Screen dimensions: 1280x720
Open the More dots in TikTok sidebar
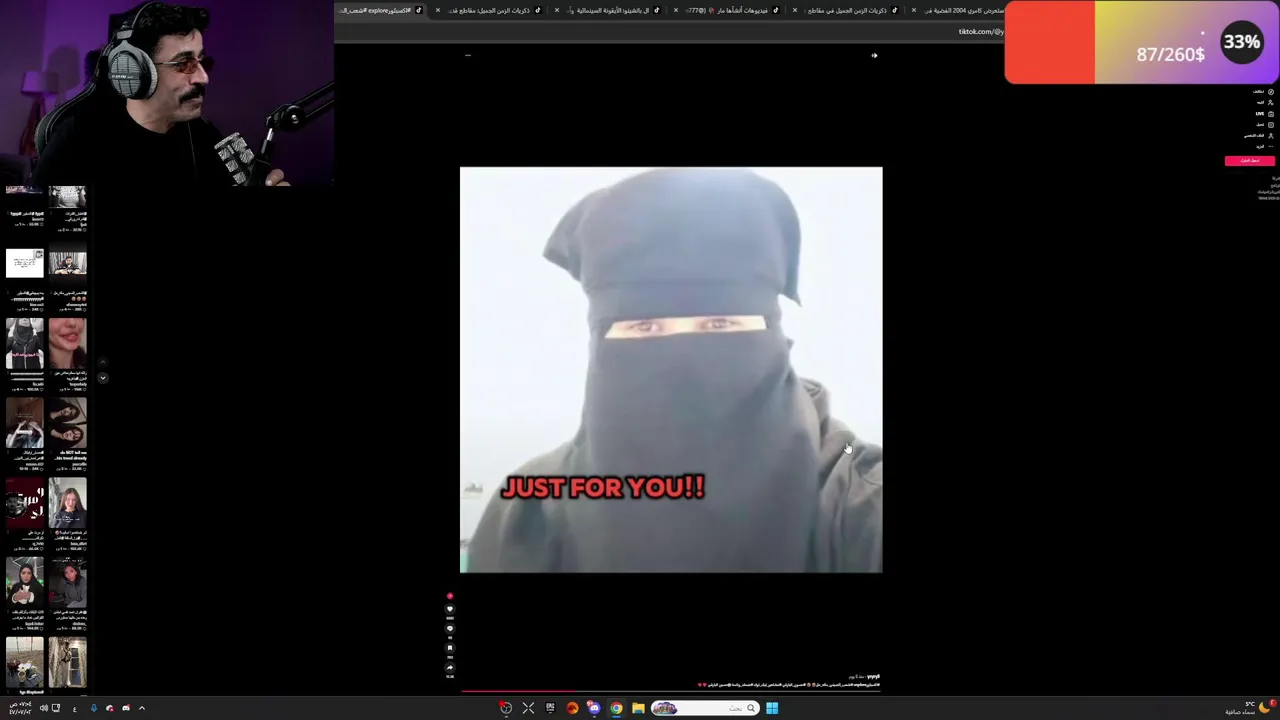(1271, 147)
